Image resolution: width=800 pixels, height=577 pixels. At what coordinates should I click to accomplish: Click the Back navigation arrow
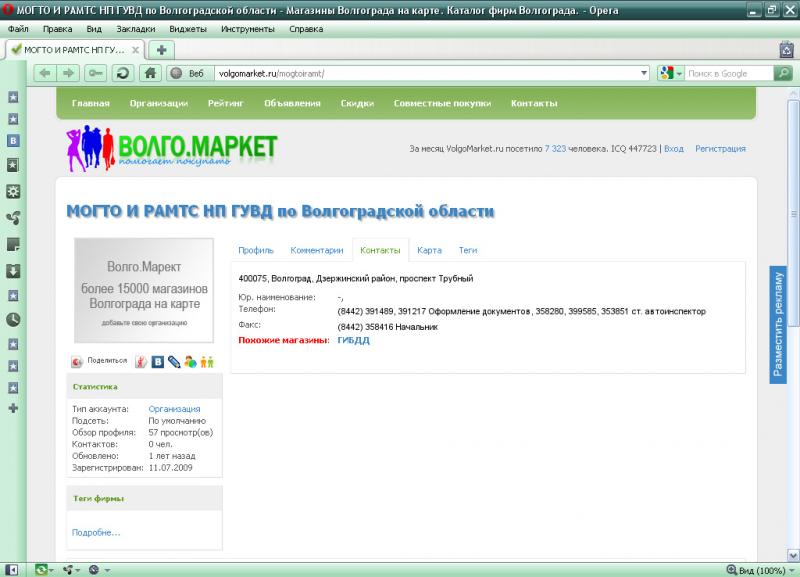tap(45, 73)
